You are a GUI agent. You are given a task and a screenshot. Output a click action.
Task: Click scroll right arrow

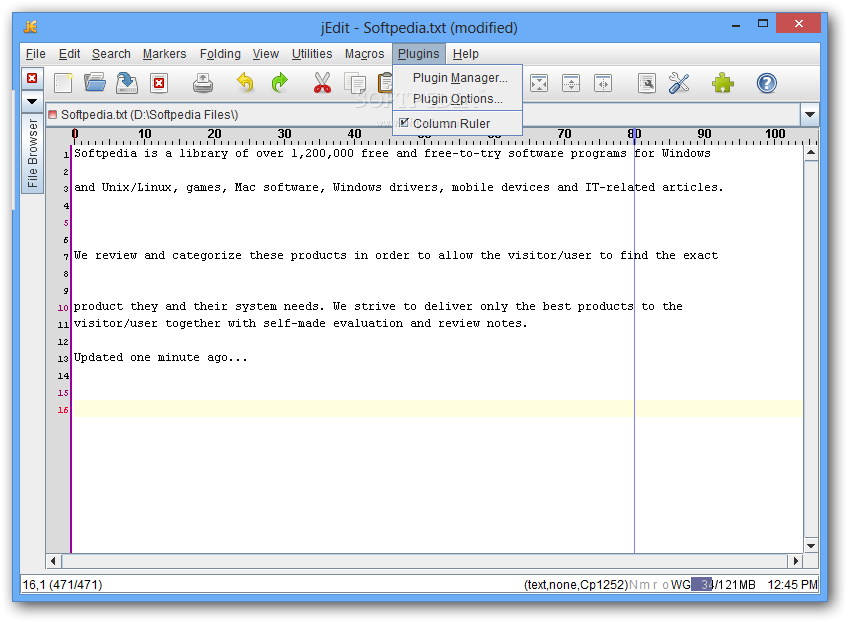click(796, 561)
